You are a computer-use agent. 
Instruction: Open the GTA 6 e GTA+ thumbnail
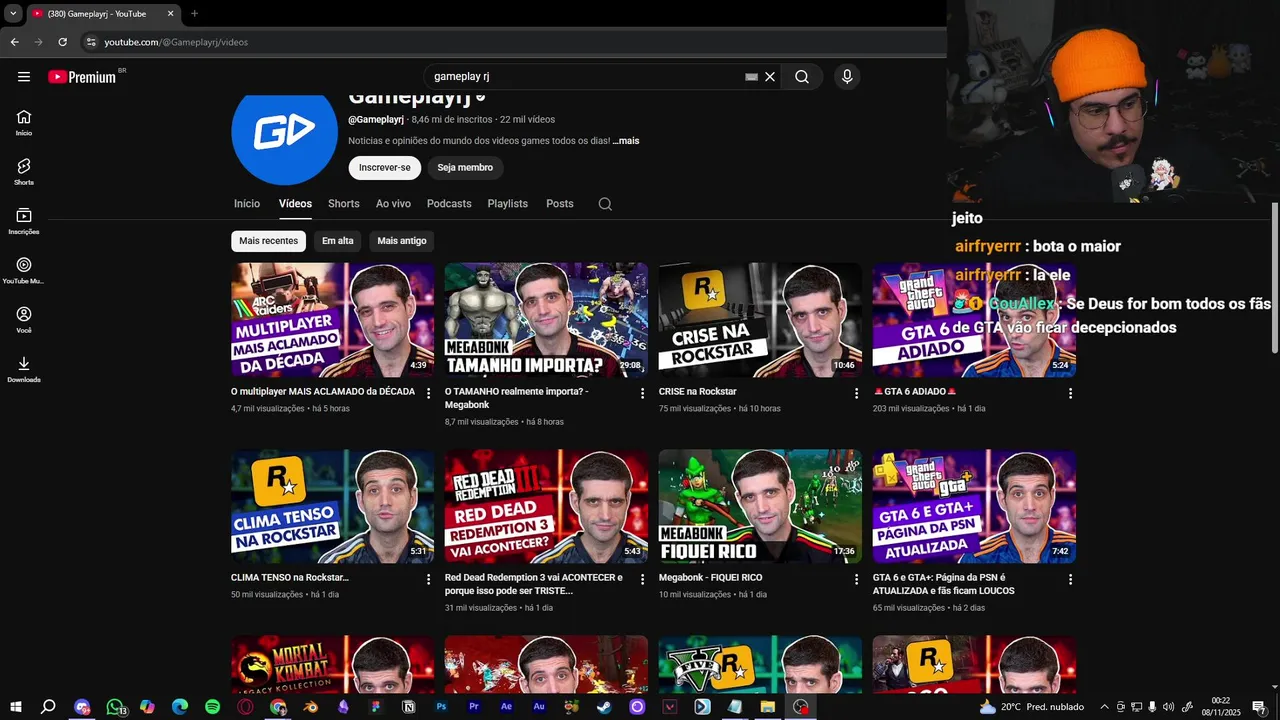(974, 506)
